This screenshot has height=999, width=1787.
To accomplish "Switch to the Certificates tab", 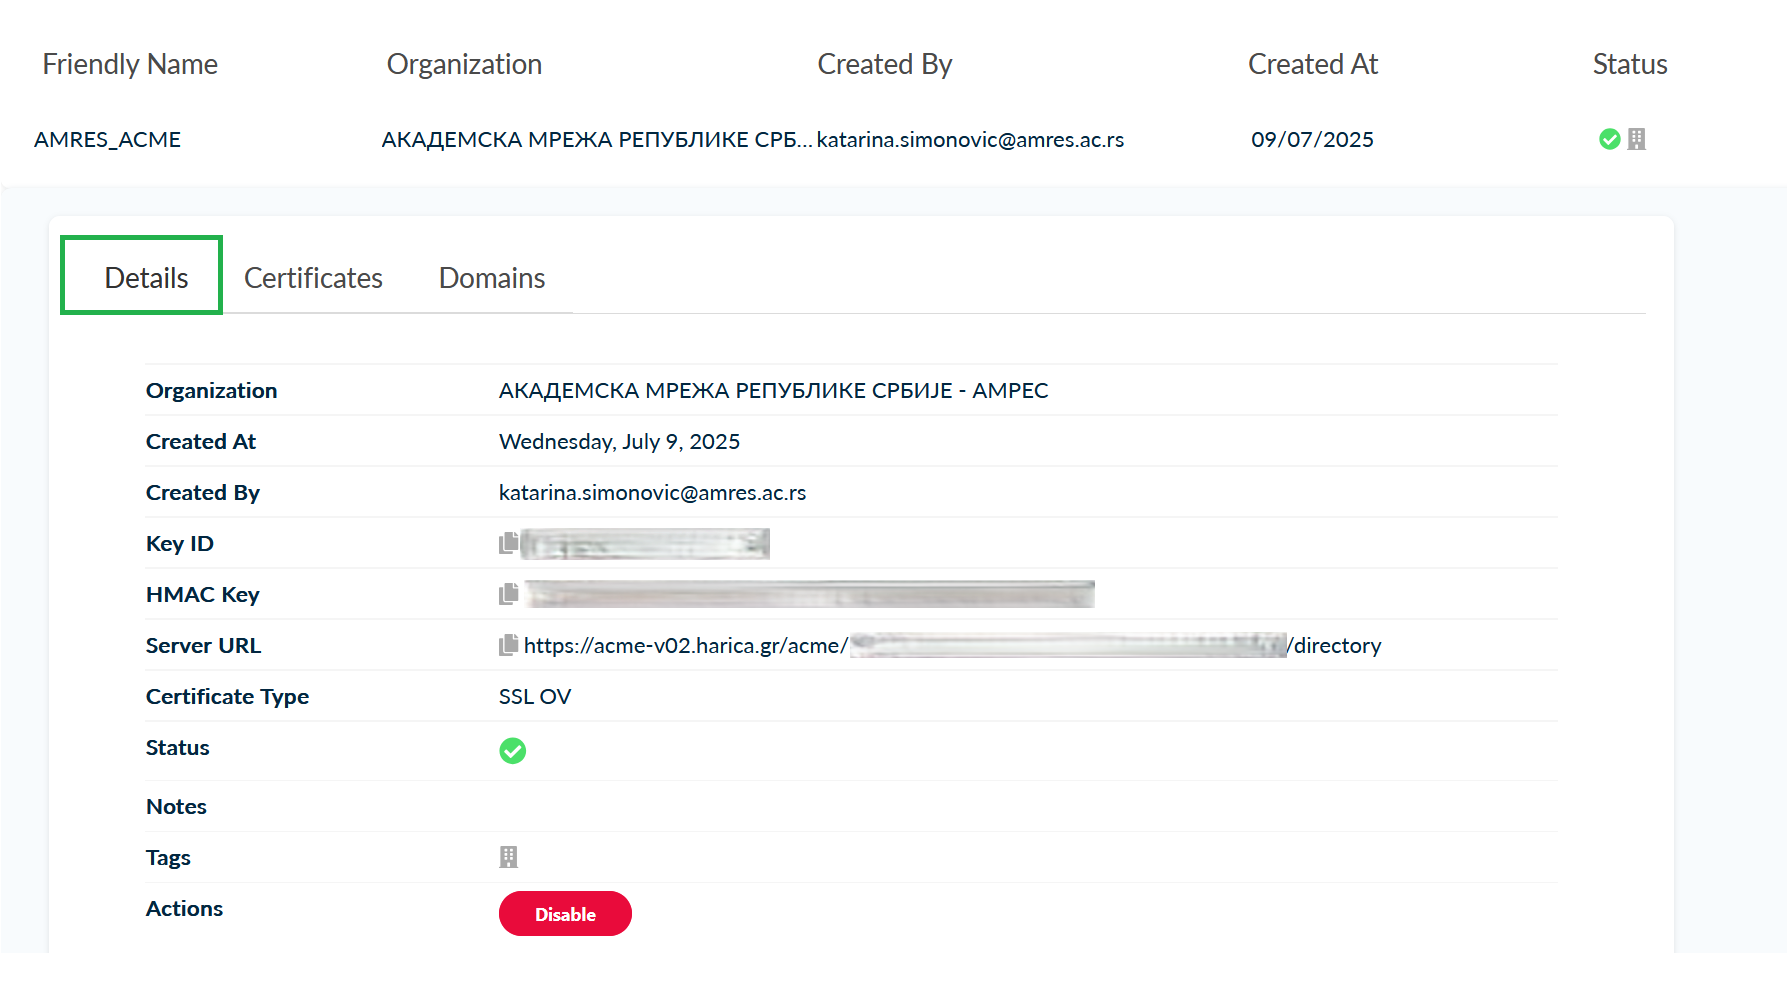I will (x=313, y=278).
